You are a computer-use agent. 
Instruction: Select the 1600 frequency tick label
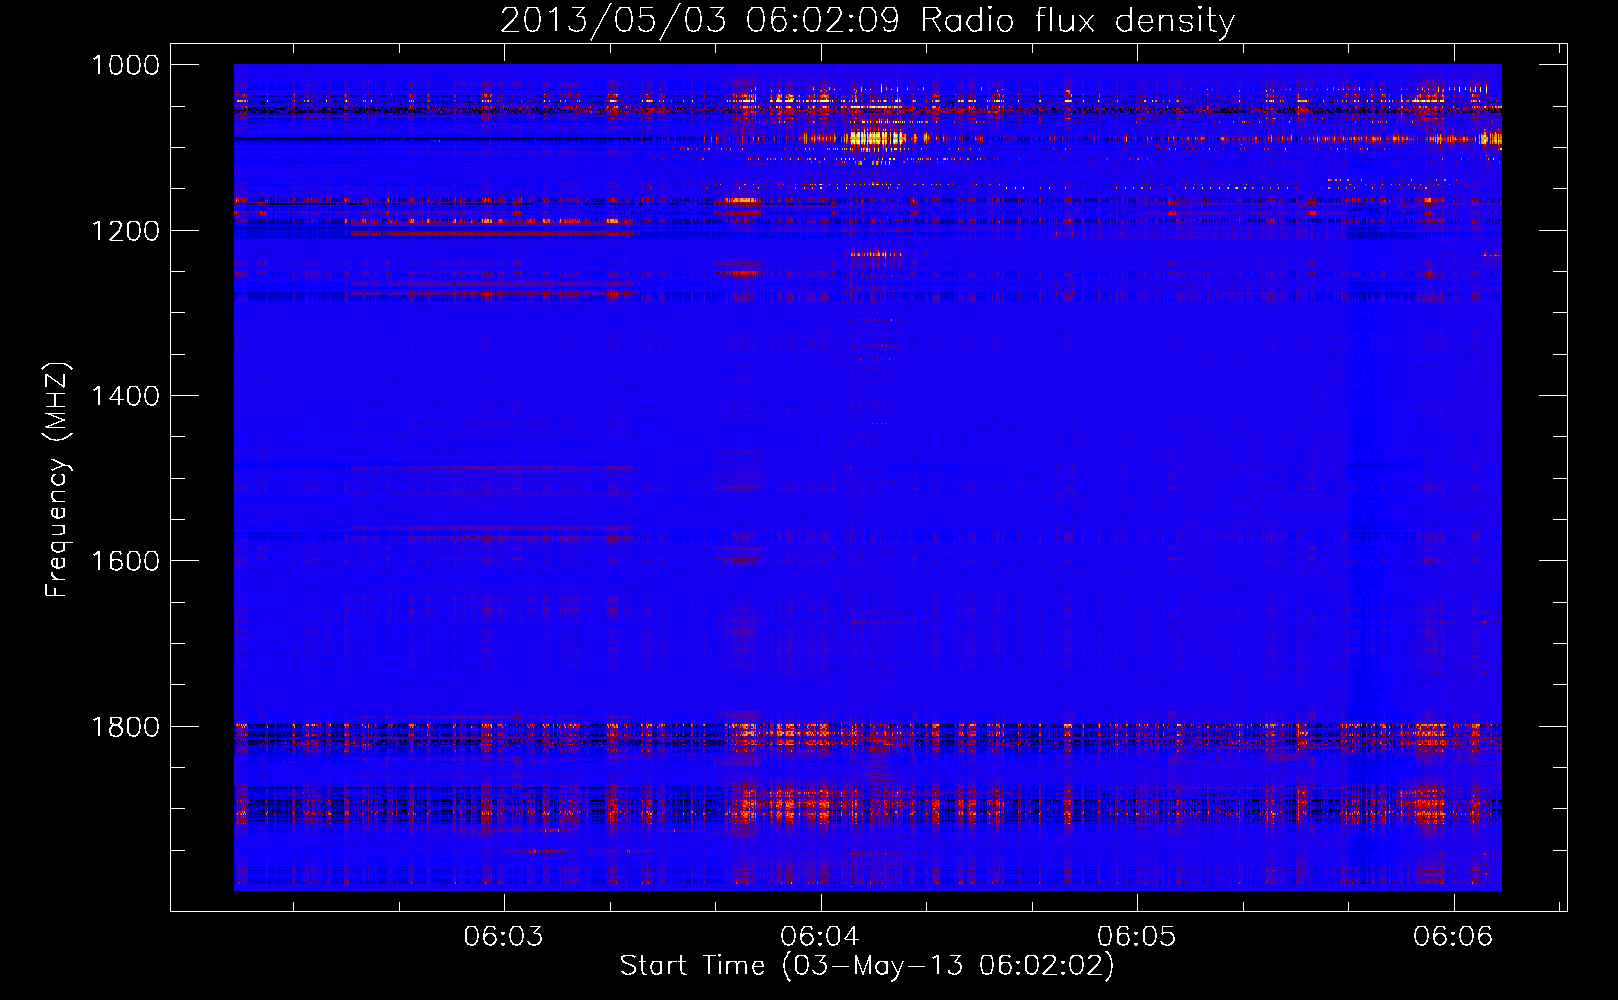pyautogui.click(x=125, y=561)
